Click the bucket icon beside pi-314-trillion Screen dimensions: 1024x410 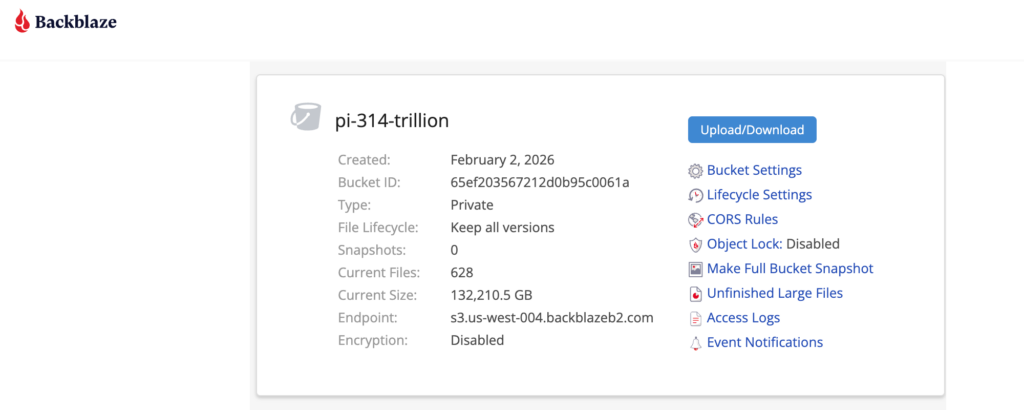tap(305, 117)
